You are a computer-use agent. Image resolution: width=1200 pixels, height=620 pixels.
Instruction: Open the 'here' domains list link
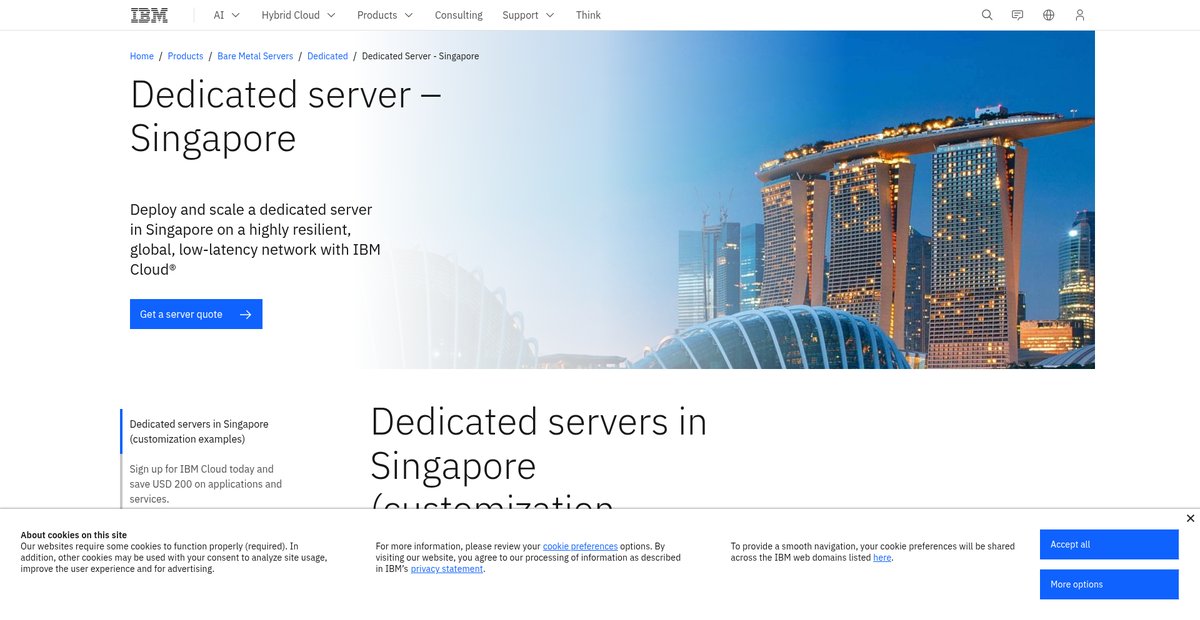pos(882,557)
